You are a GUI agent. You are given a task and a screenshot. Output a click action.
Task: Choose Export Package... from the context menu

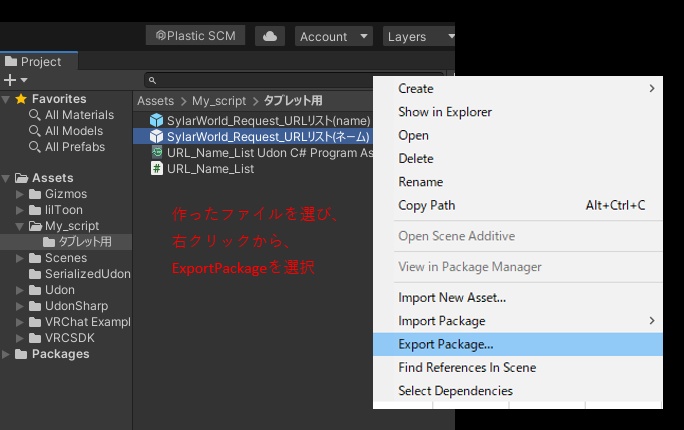point(518,344)
